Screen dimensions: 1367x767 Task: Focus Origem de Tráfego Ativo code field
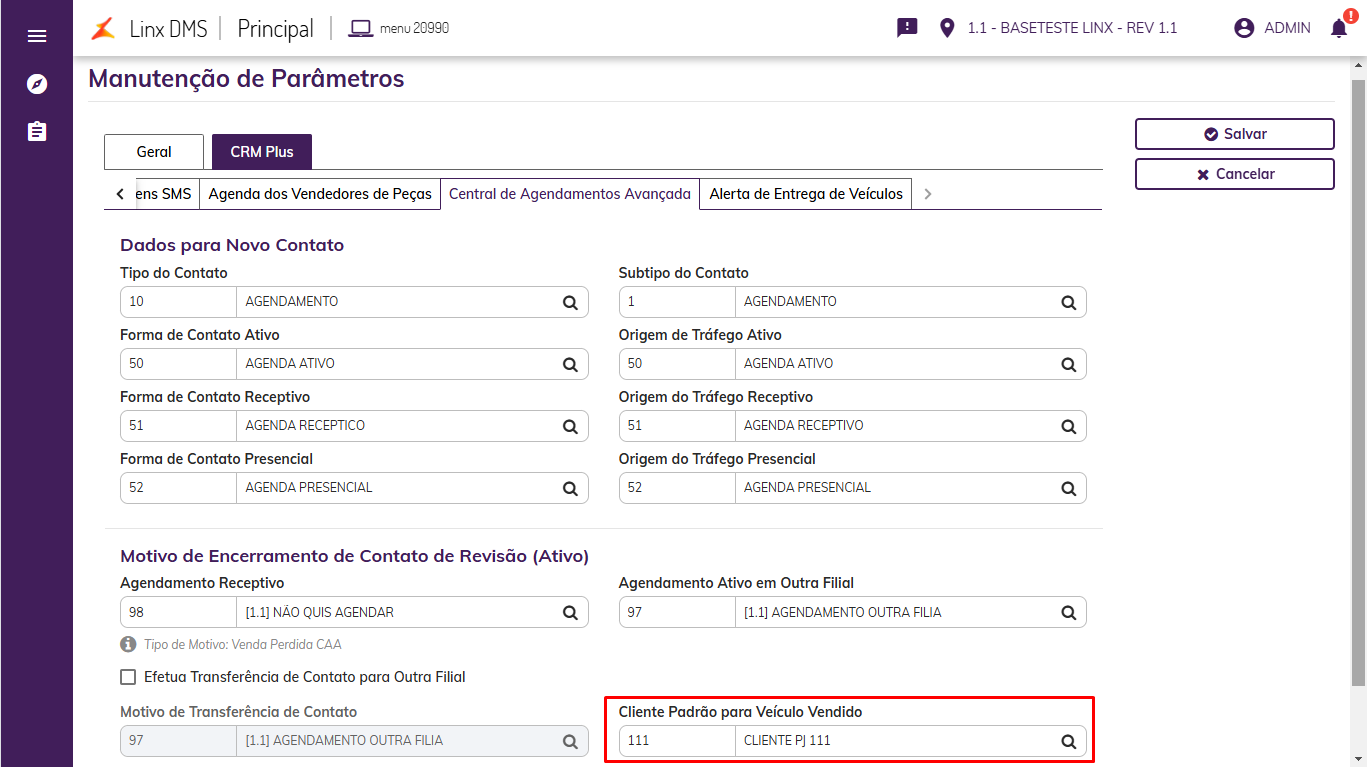[x=677, y=364]
